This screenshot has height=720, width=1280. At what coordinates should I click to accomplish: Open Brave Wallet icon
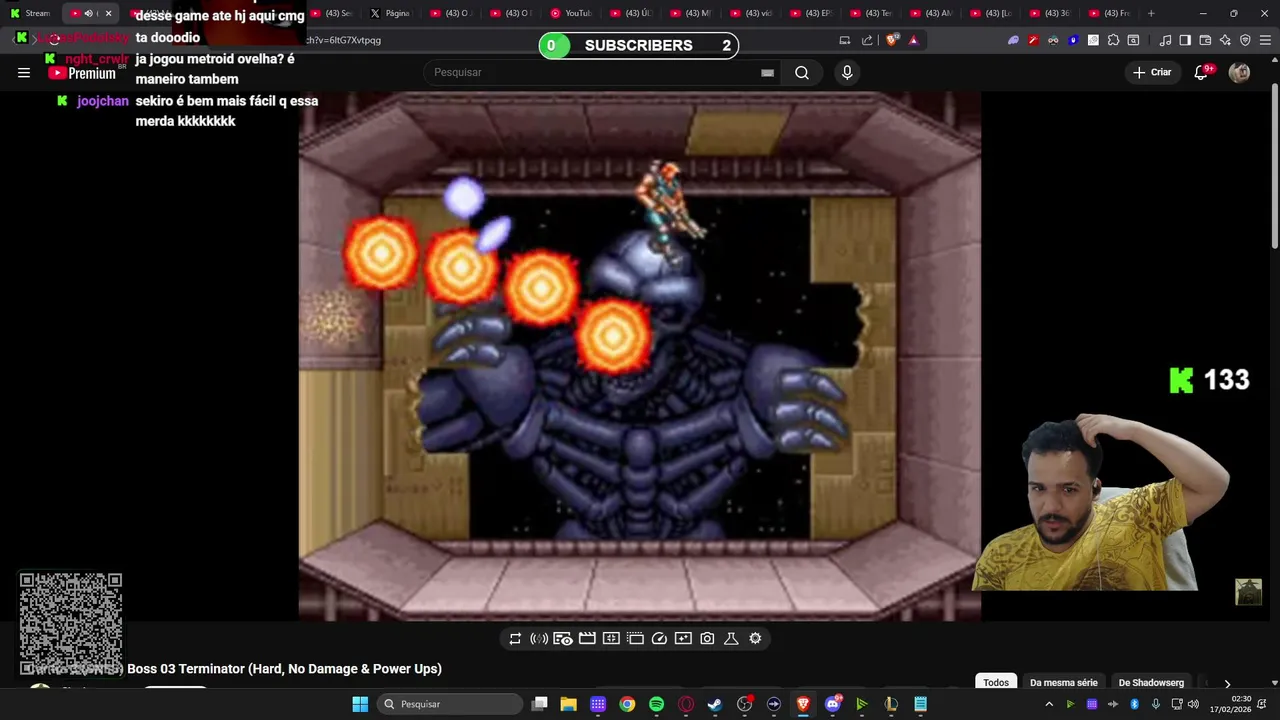tap(1205, 40)
